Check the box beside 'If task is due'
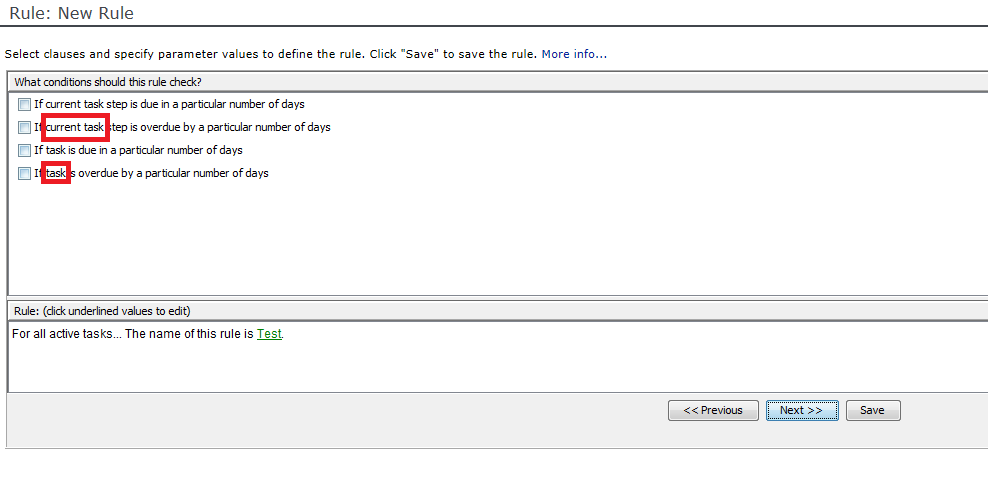 point(24,151)
